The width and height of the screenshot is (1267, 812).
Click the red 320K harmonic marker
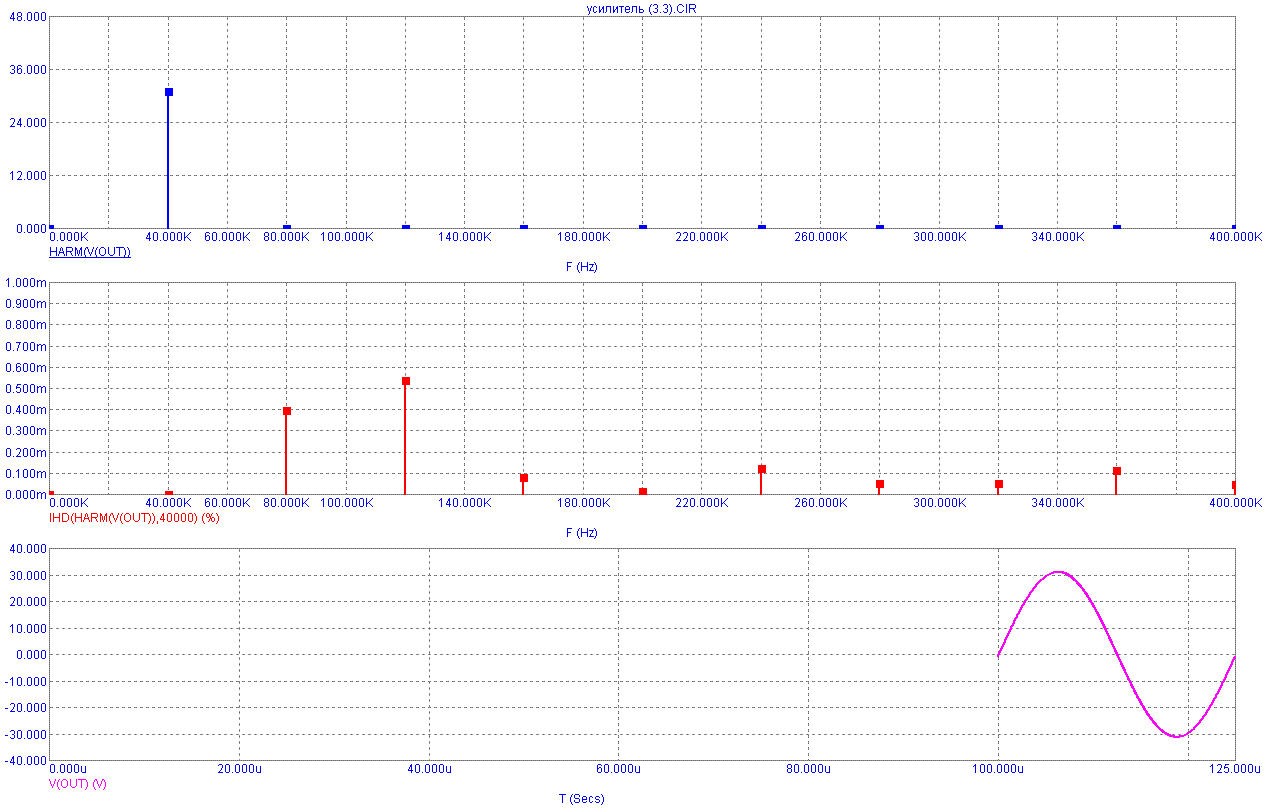coord(999,484)
